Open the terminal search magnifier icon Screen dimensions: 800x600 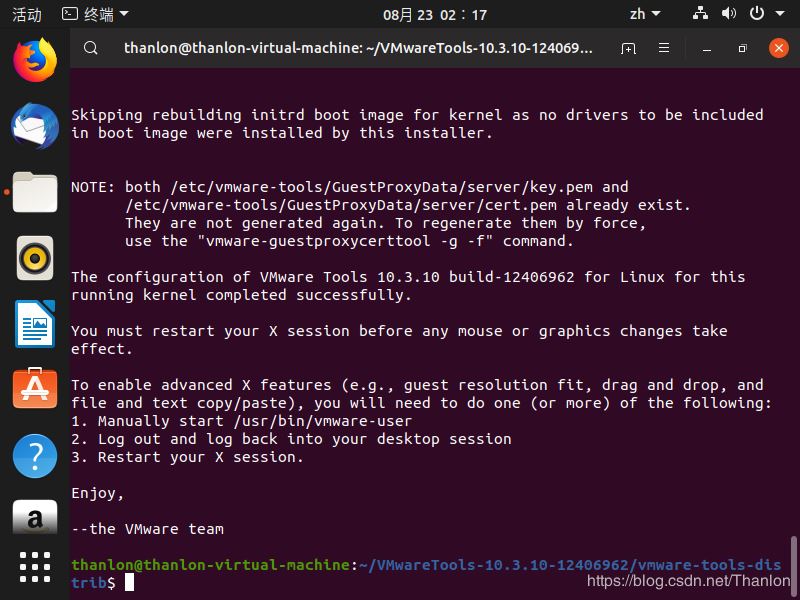tap(91, 48)
